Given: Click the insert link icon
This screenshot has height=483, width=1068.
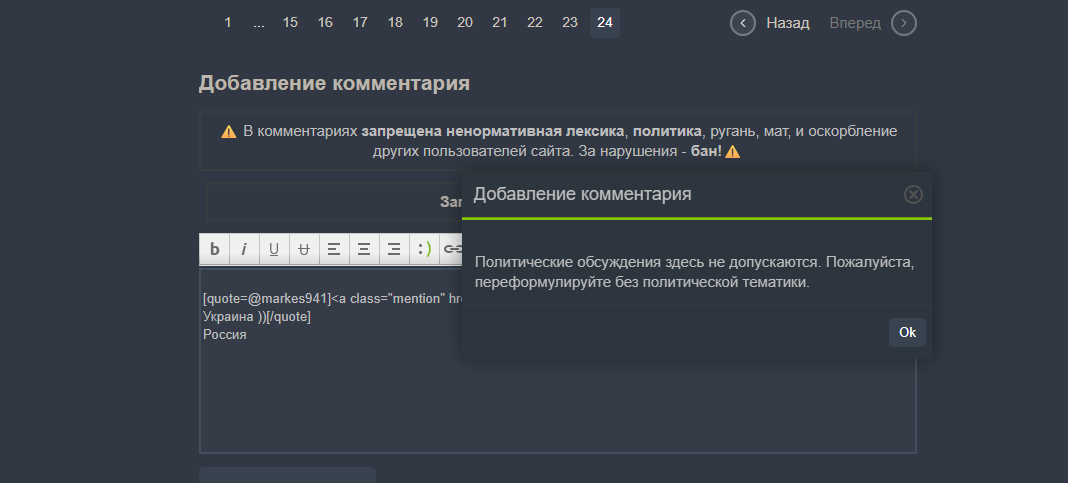Looking at the screenshot, I should click(451, 249).
